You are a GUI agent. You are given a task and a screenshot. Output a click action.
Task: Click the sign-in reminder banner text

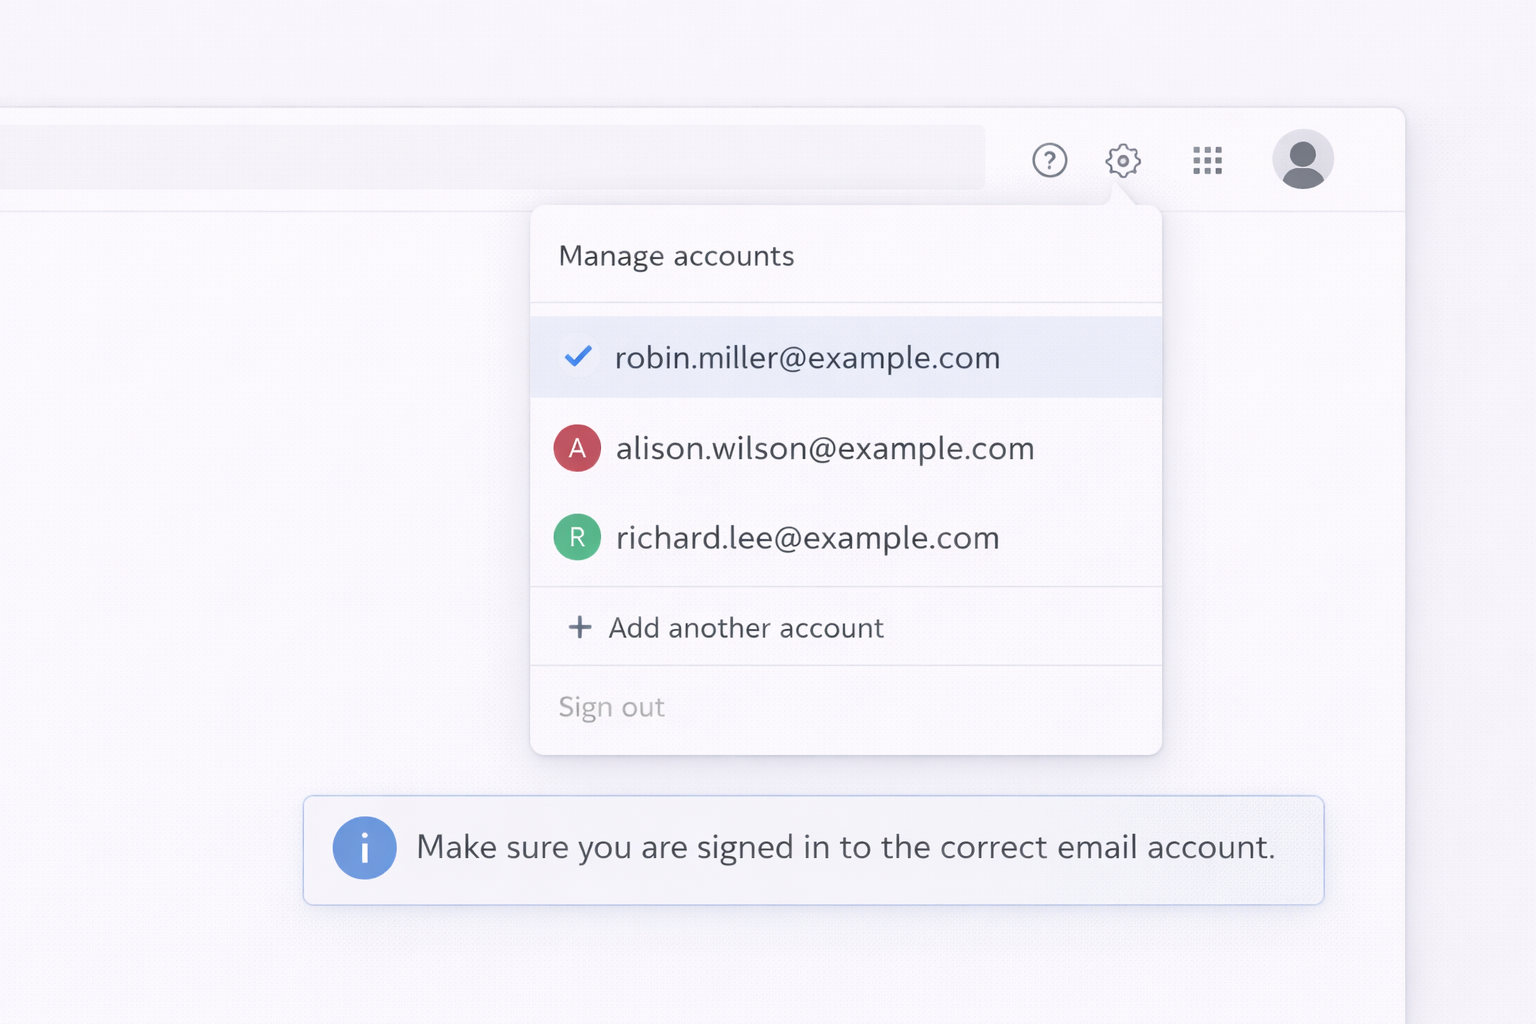[845, 848]
